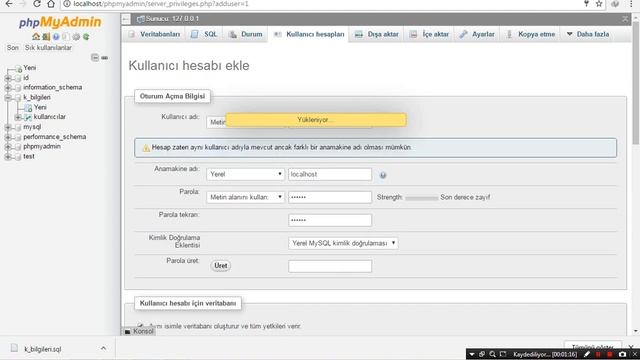Image resolution: width=640 pixels, height=360 pixels.
Task: Click the recorder region select icon
Action: tap(503, 354)
